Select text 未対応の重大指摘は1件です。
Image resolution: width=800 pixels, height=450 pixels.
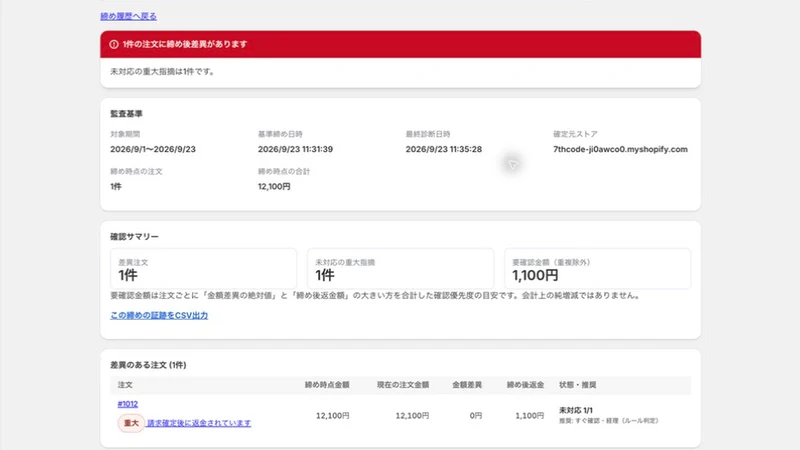click(x=163, y=72)
